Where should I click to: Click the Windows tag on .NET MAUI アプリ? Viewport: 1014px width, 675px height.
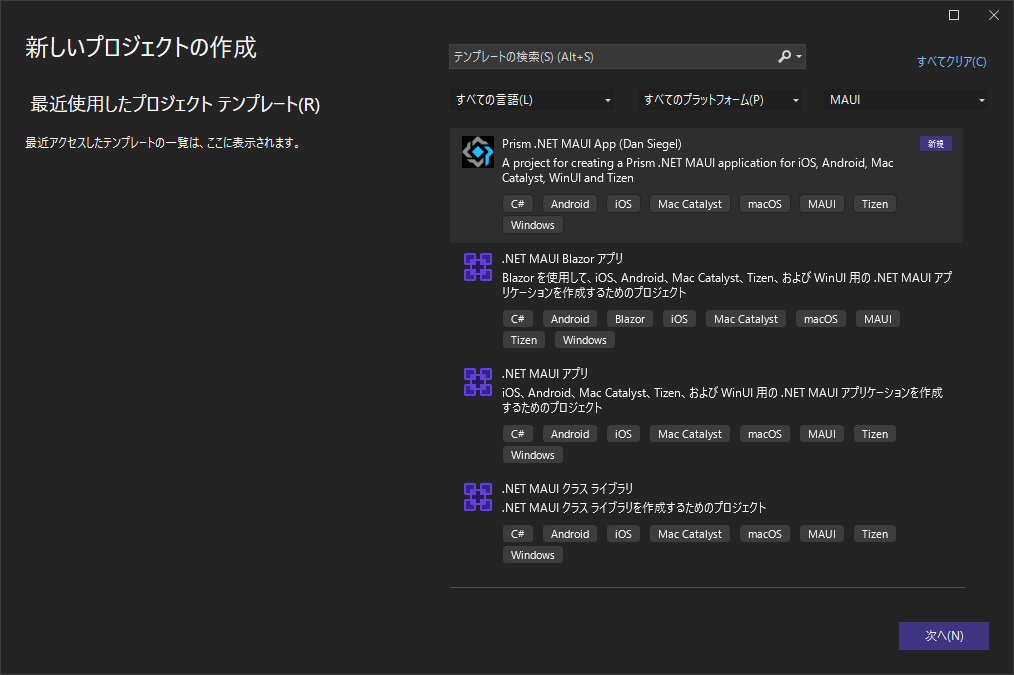pyautogui.click(x=532, y=455)
